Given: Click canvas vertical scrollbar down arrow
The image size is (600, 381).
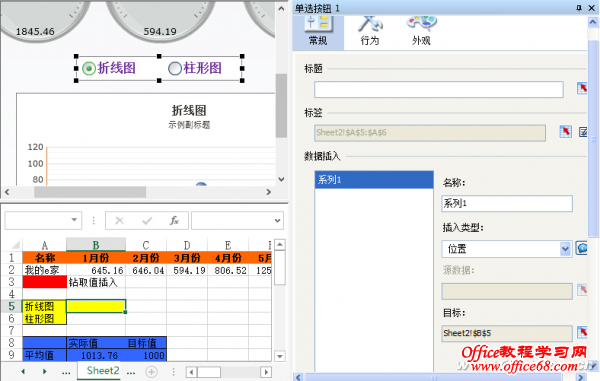Looking at the screenshot, I should pos(281,179).
